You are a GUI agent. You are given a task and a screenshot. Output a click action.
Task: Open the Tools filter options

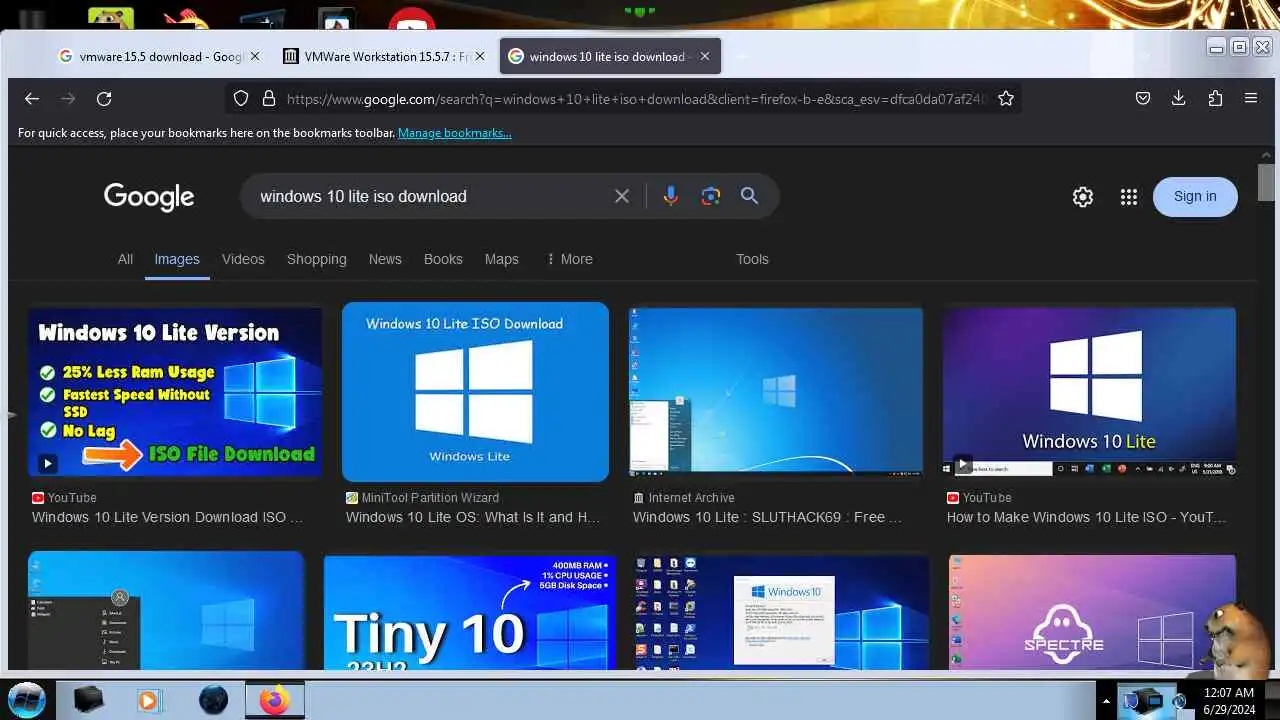click(x=752, y=259)
